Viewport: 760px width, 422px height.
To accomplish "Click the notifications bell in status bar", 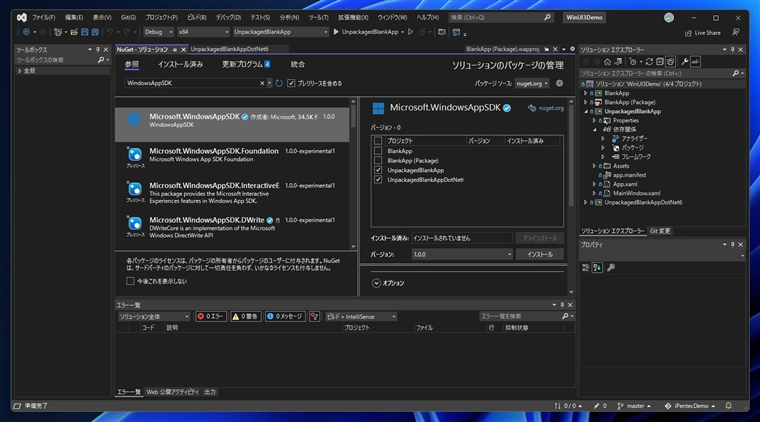I will [x=728, y=406].
